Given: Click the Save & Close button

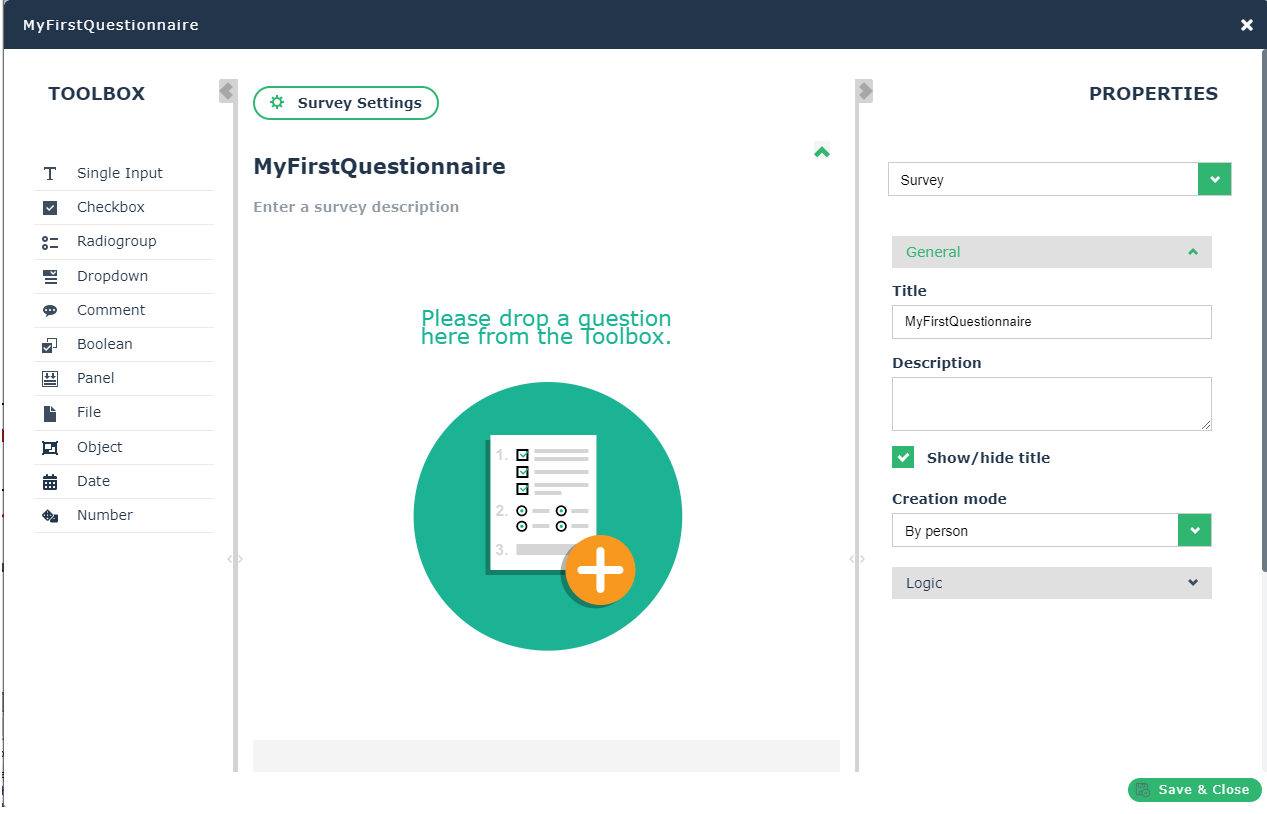Looking at the screenshot, I should coord(1194,790).
